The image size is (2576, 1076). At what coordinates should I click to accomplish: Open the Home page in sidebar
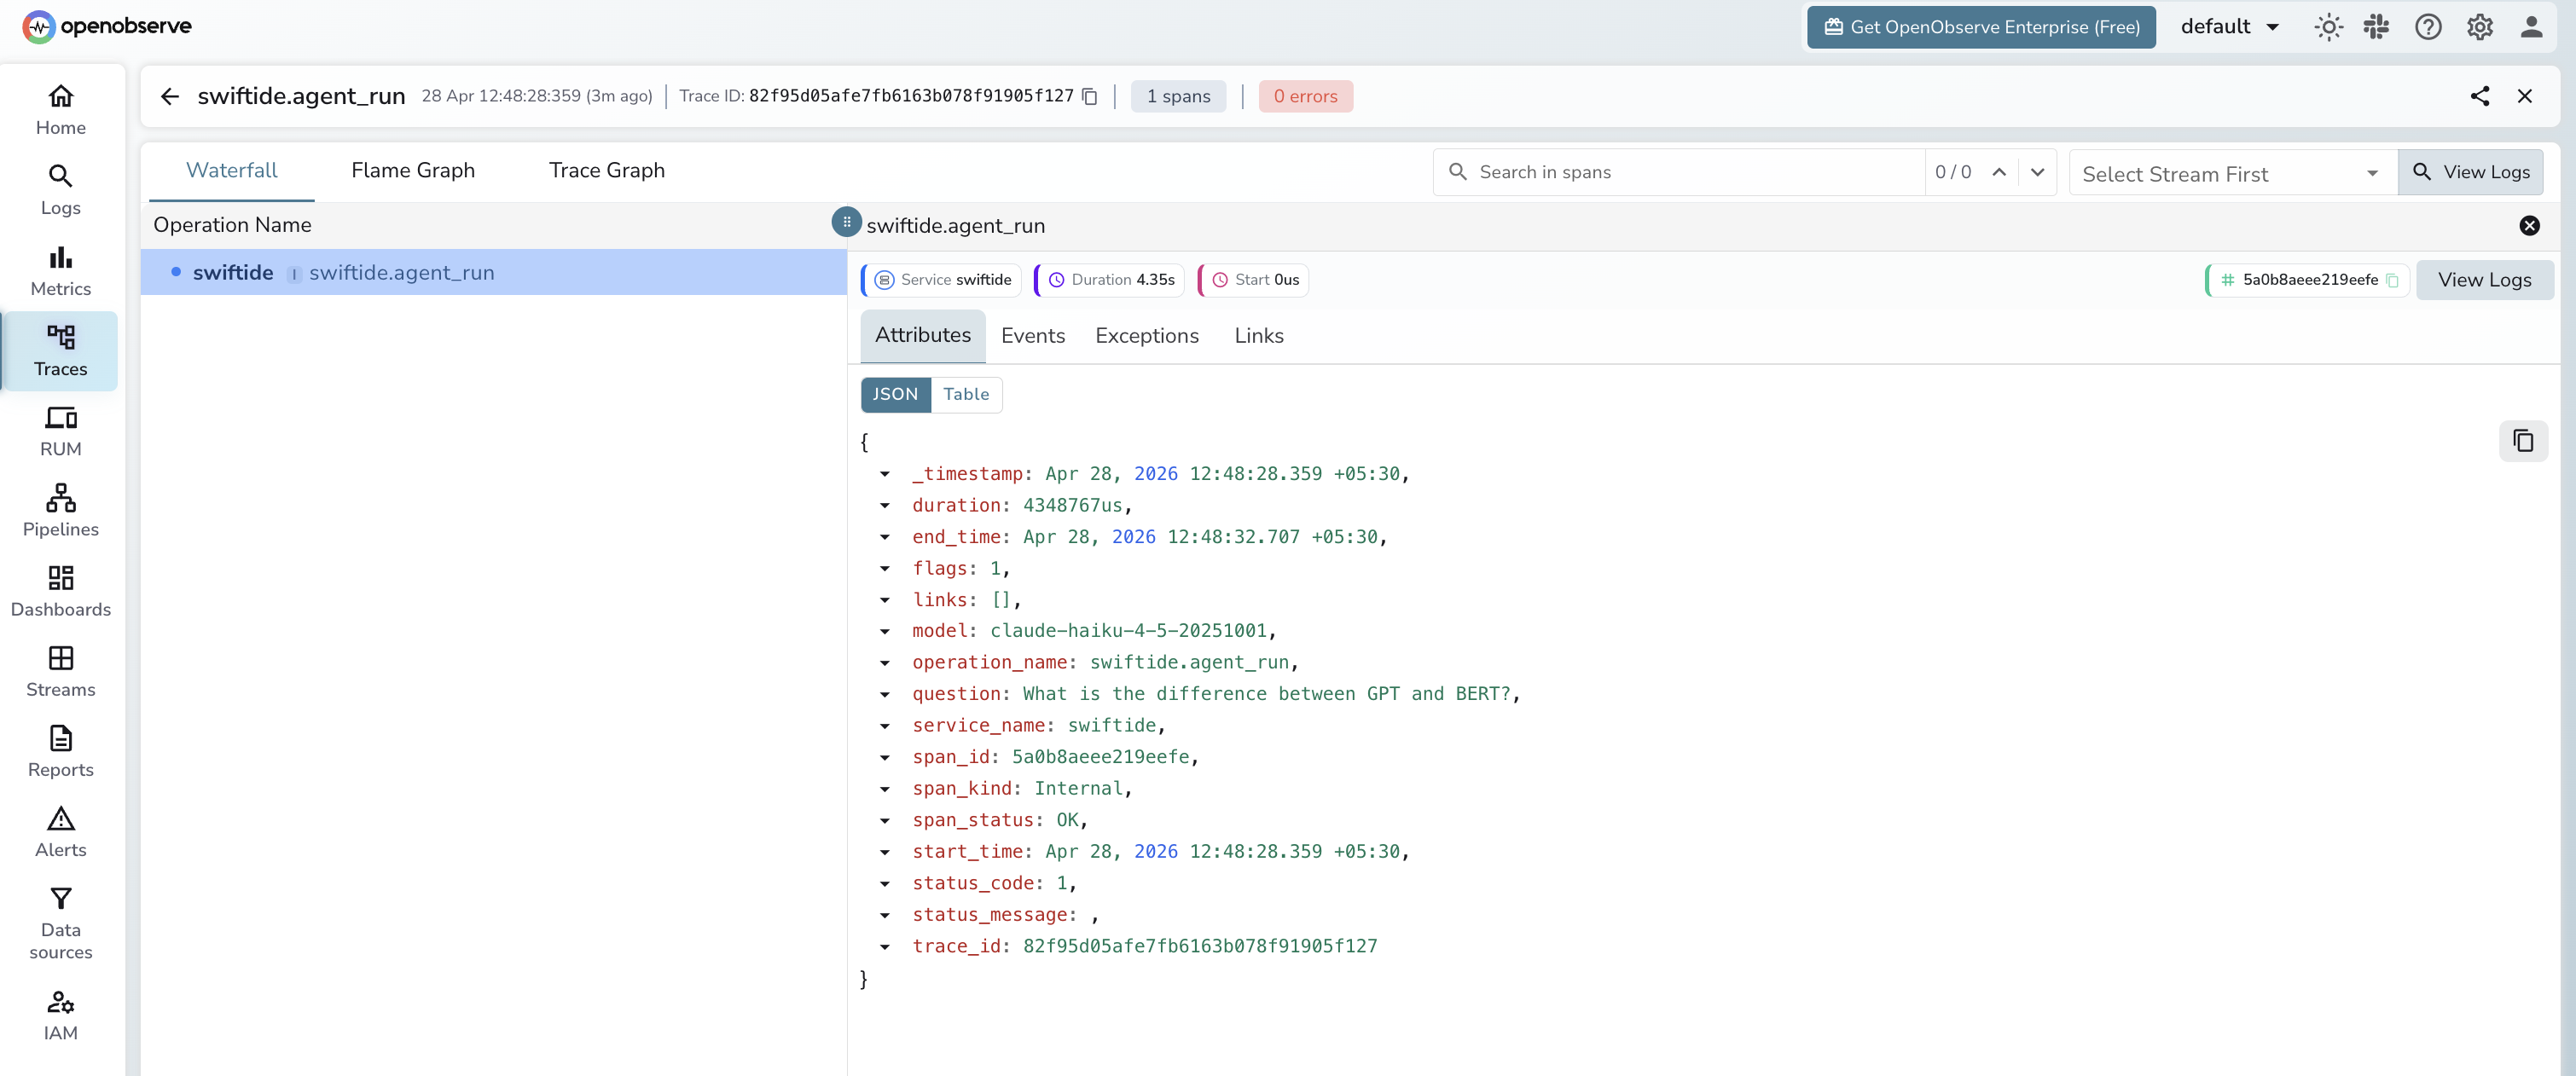(60, 110)
